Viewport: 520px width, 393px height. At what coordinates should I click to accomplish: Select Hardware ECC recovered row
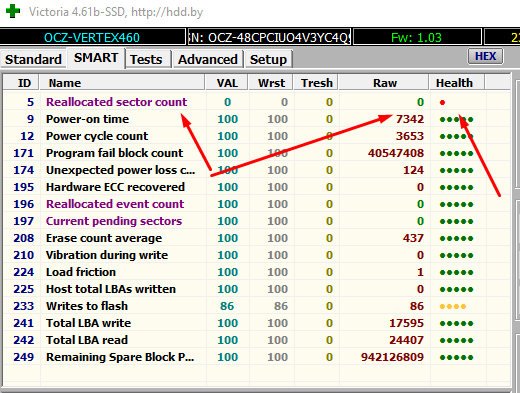257,187
